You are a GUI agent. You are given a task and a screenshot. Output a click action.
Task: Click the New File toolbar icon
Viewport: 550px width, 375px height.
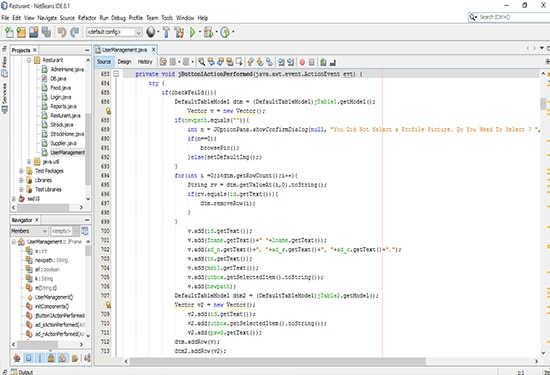9,32
